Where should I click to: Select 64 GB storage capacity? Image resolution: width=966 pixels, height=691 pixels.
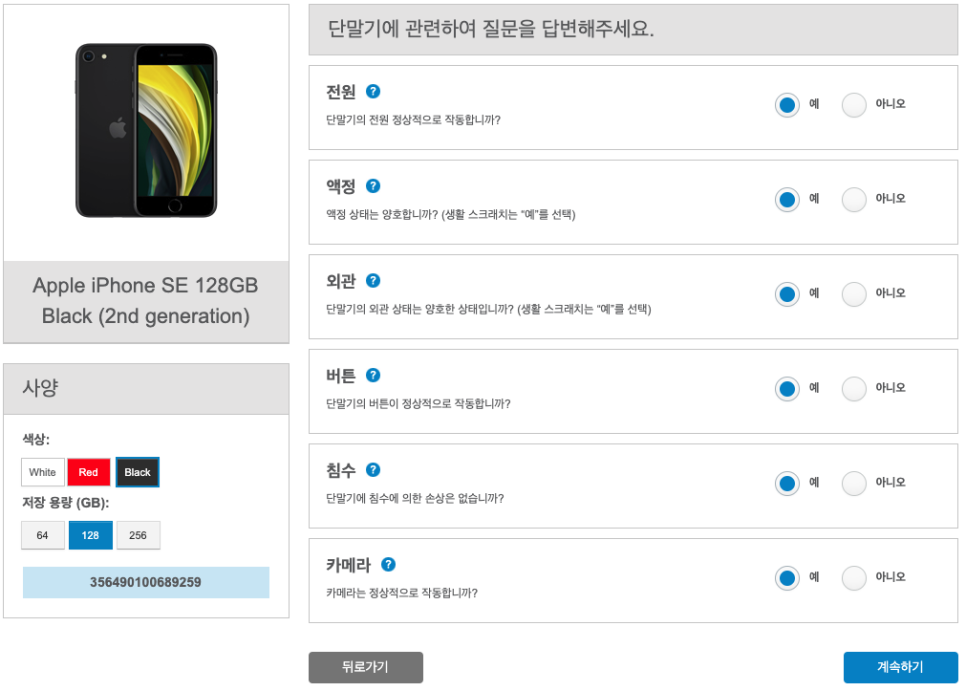coord(43,535)
